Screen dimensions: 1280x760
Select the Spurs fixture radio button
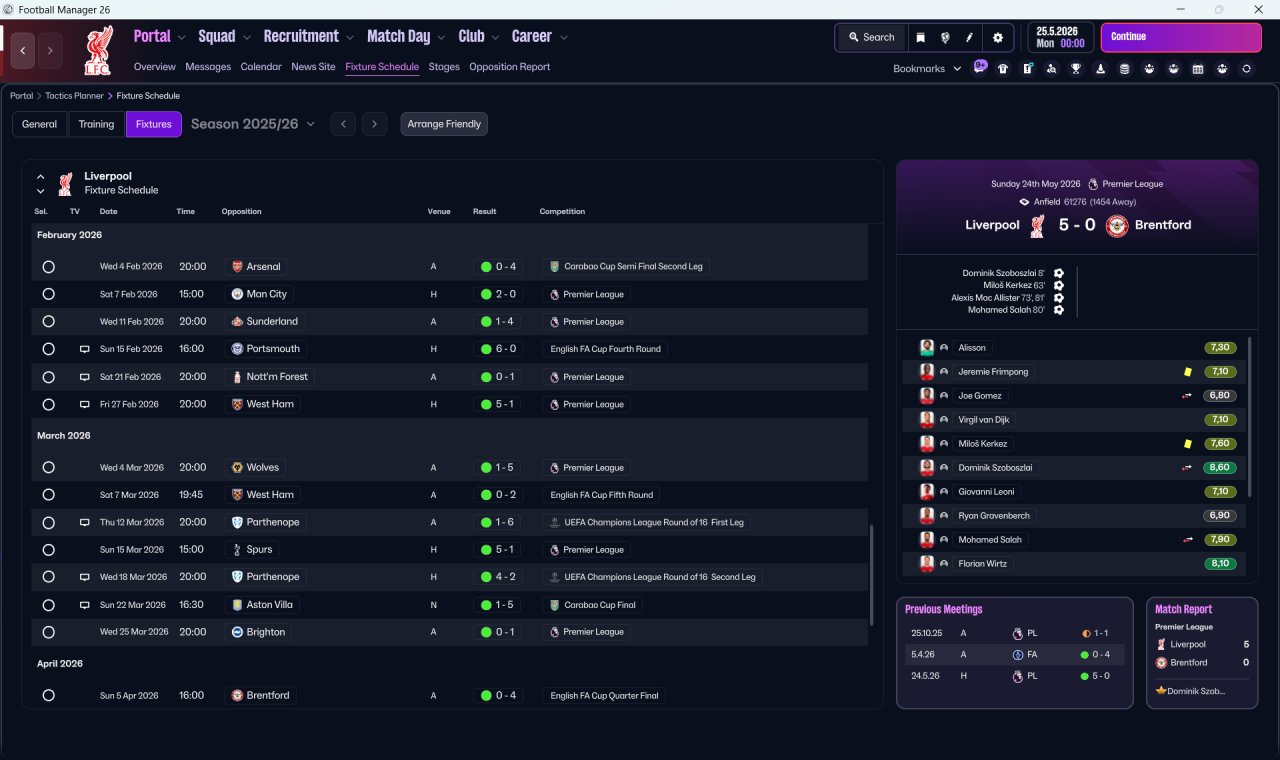[48, 550]
